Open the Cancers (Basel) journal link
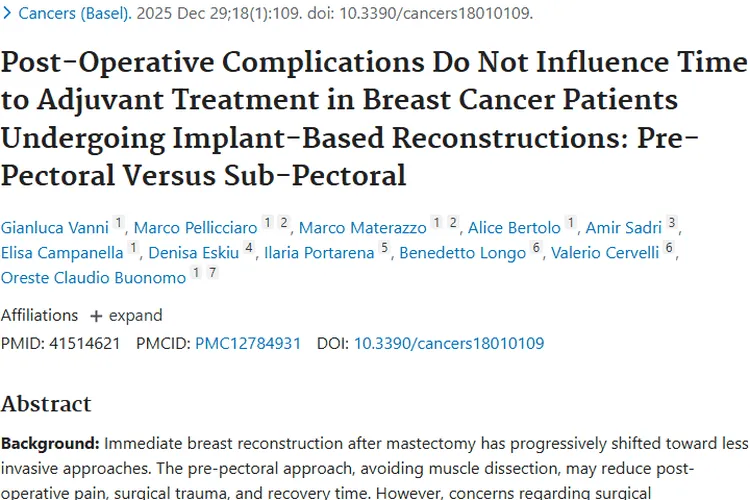750x500 pixels. pos(75,14)
